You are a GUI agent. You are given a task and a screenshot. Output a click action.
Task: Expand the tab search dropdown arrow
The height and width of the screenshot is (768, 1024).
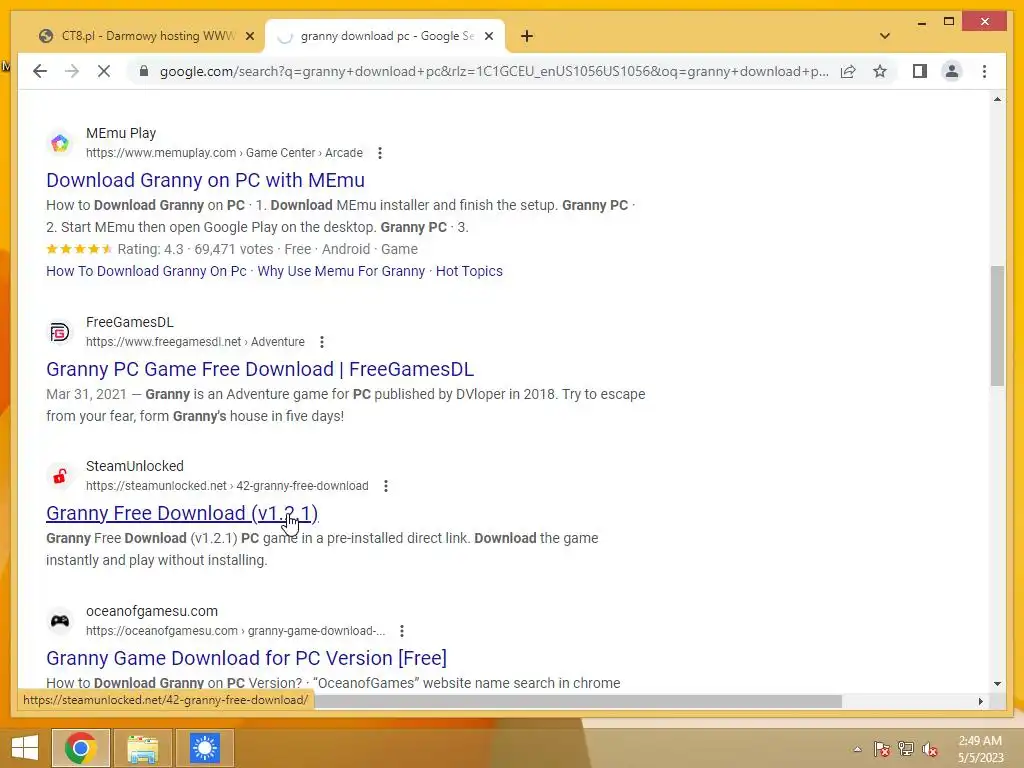(x=885, y=36)
